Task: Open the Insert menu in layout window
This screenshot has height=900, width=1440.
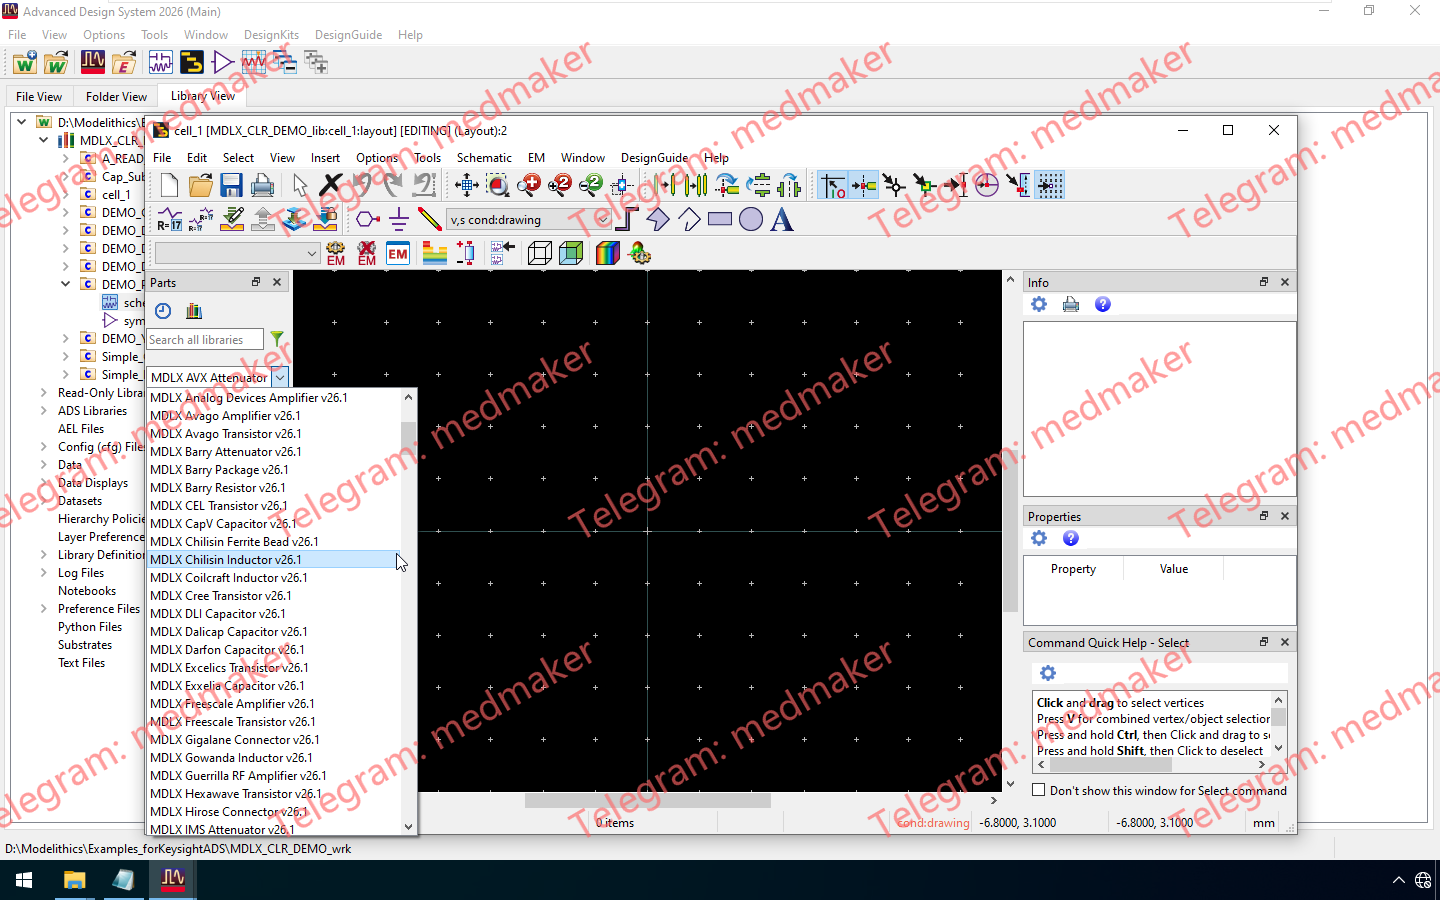Action: pyautogui.click(x=325, y=158)
